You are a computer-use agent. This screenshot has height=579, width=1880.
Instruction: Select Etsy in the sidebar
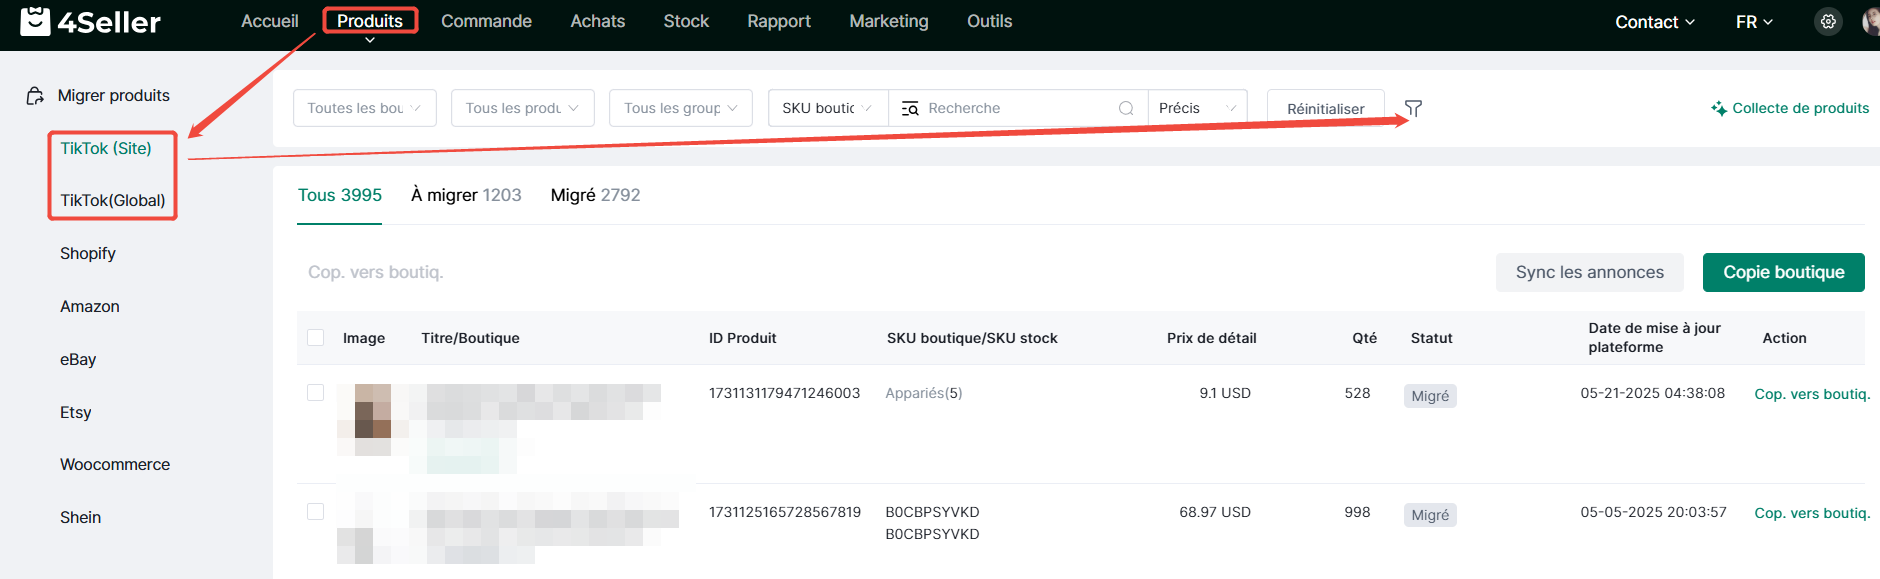76,412
